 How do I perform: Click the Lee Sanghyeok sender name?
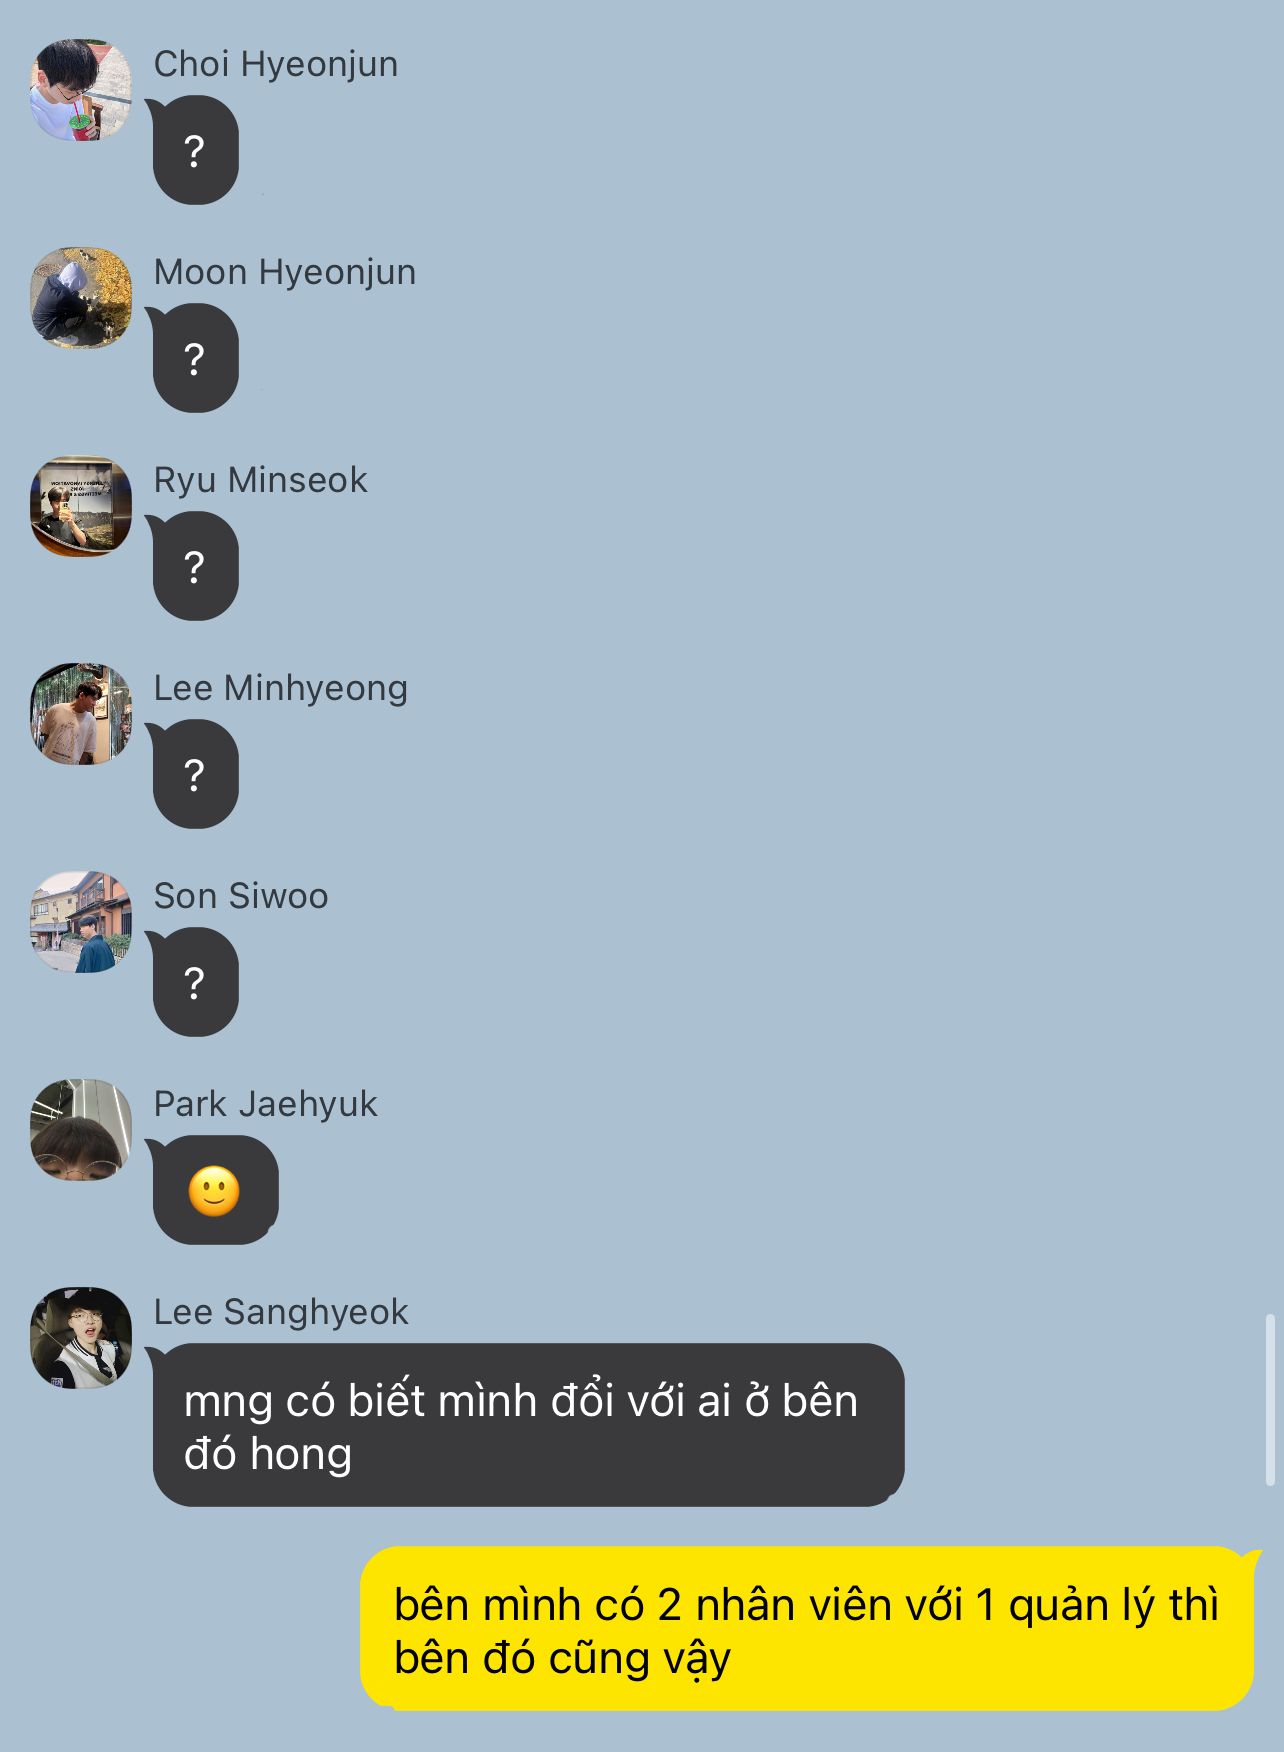(x=281, y=1312)
